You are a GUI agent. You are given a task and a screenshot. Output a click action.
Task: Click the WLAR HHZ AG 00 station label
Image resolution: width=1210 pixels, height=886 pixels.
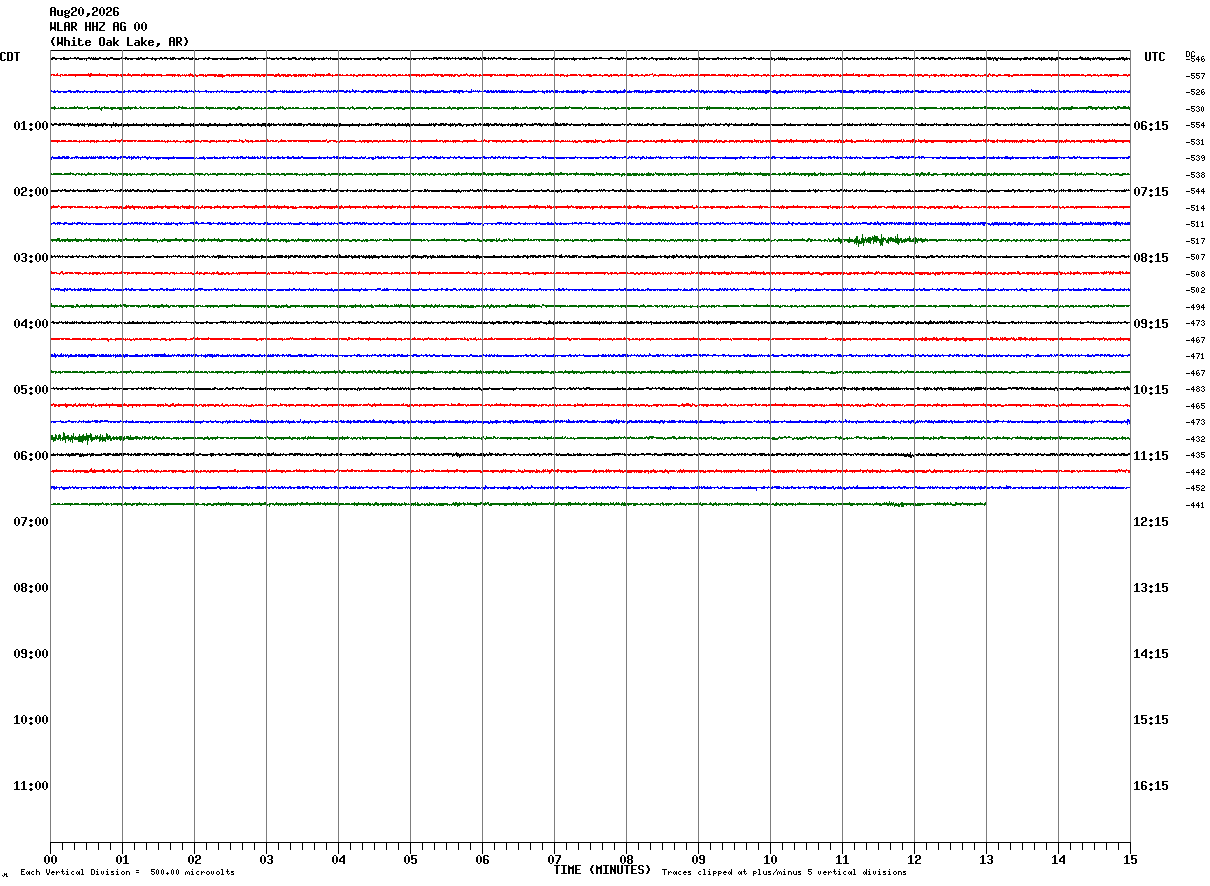point(98,27)
